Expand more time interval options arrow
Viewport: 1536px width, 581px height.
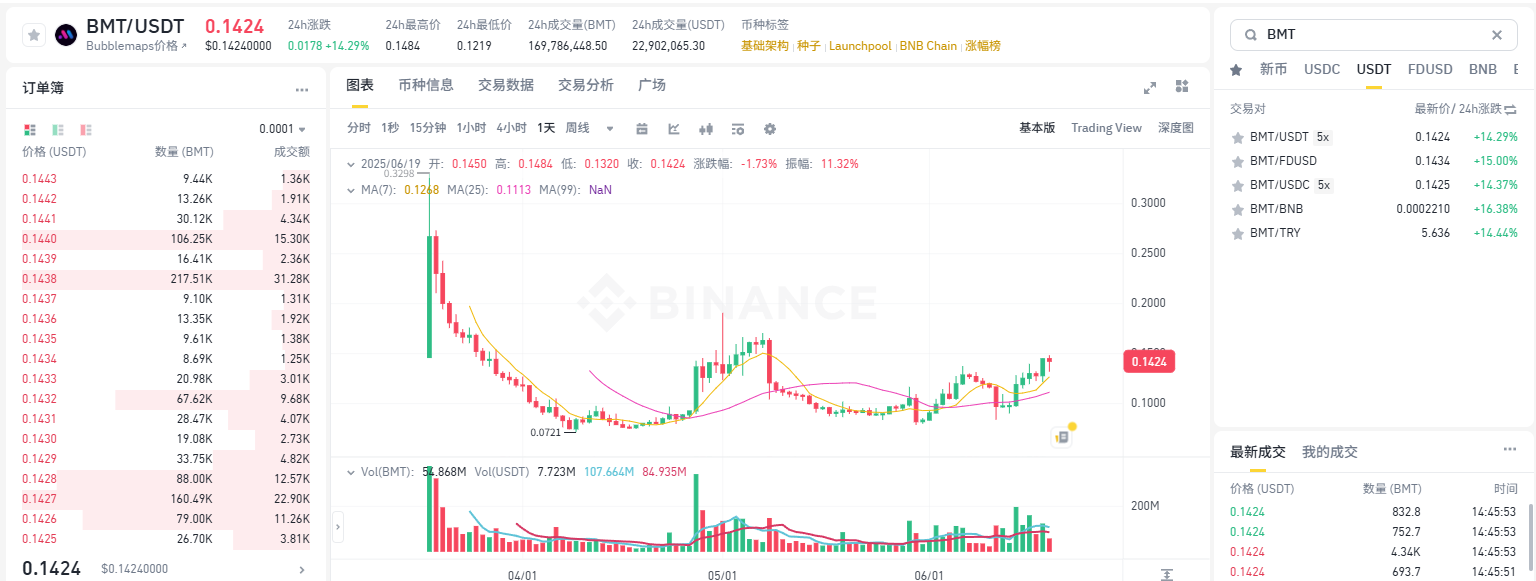610,129
